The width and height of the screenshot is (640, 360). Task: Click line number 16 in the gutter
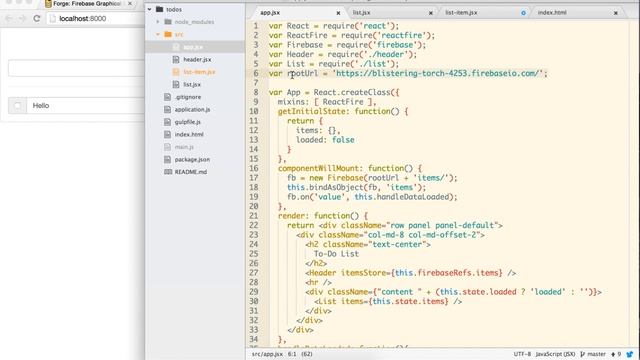(254, 168)
